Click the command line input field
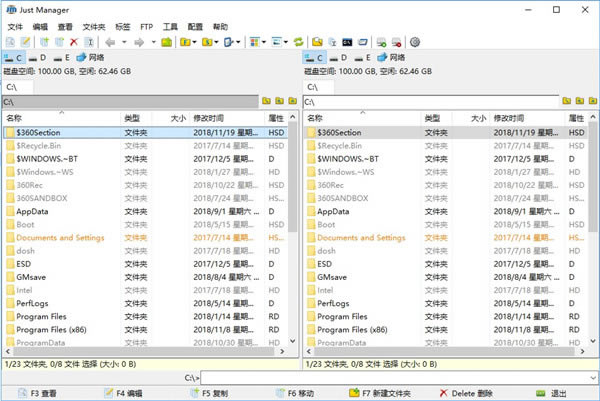 coord(395,378)
